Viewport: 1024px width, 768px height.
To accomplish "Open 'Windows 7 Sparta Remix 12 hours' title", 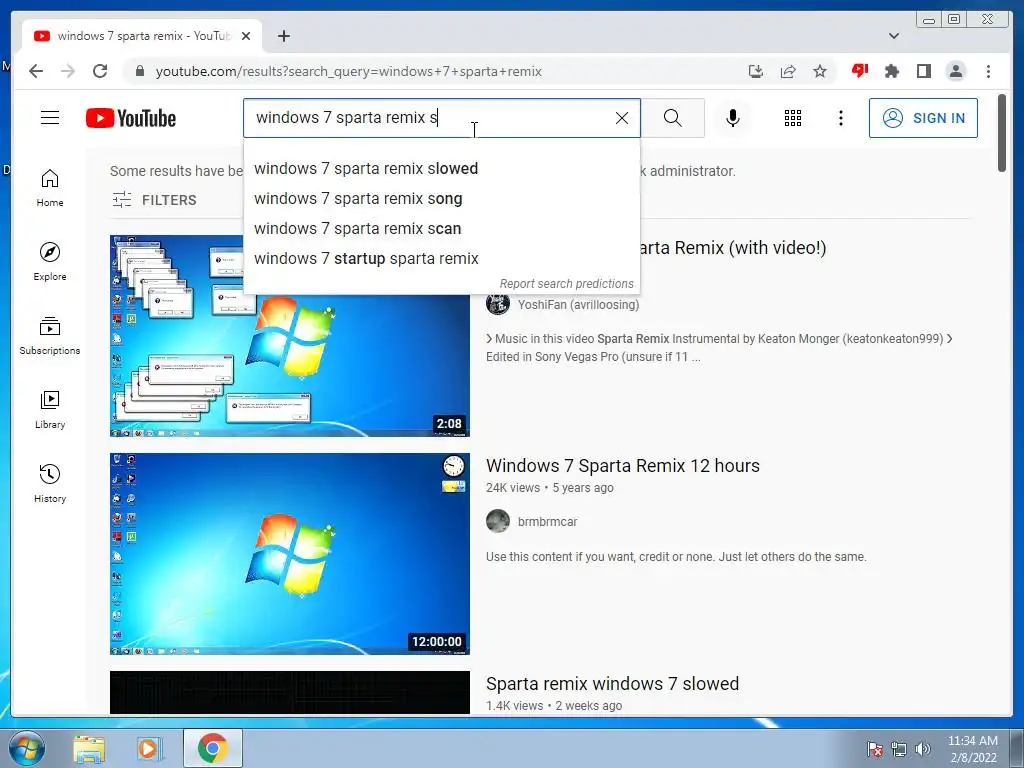I will 622,466.
